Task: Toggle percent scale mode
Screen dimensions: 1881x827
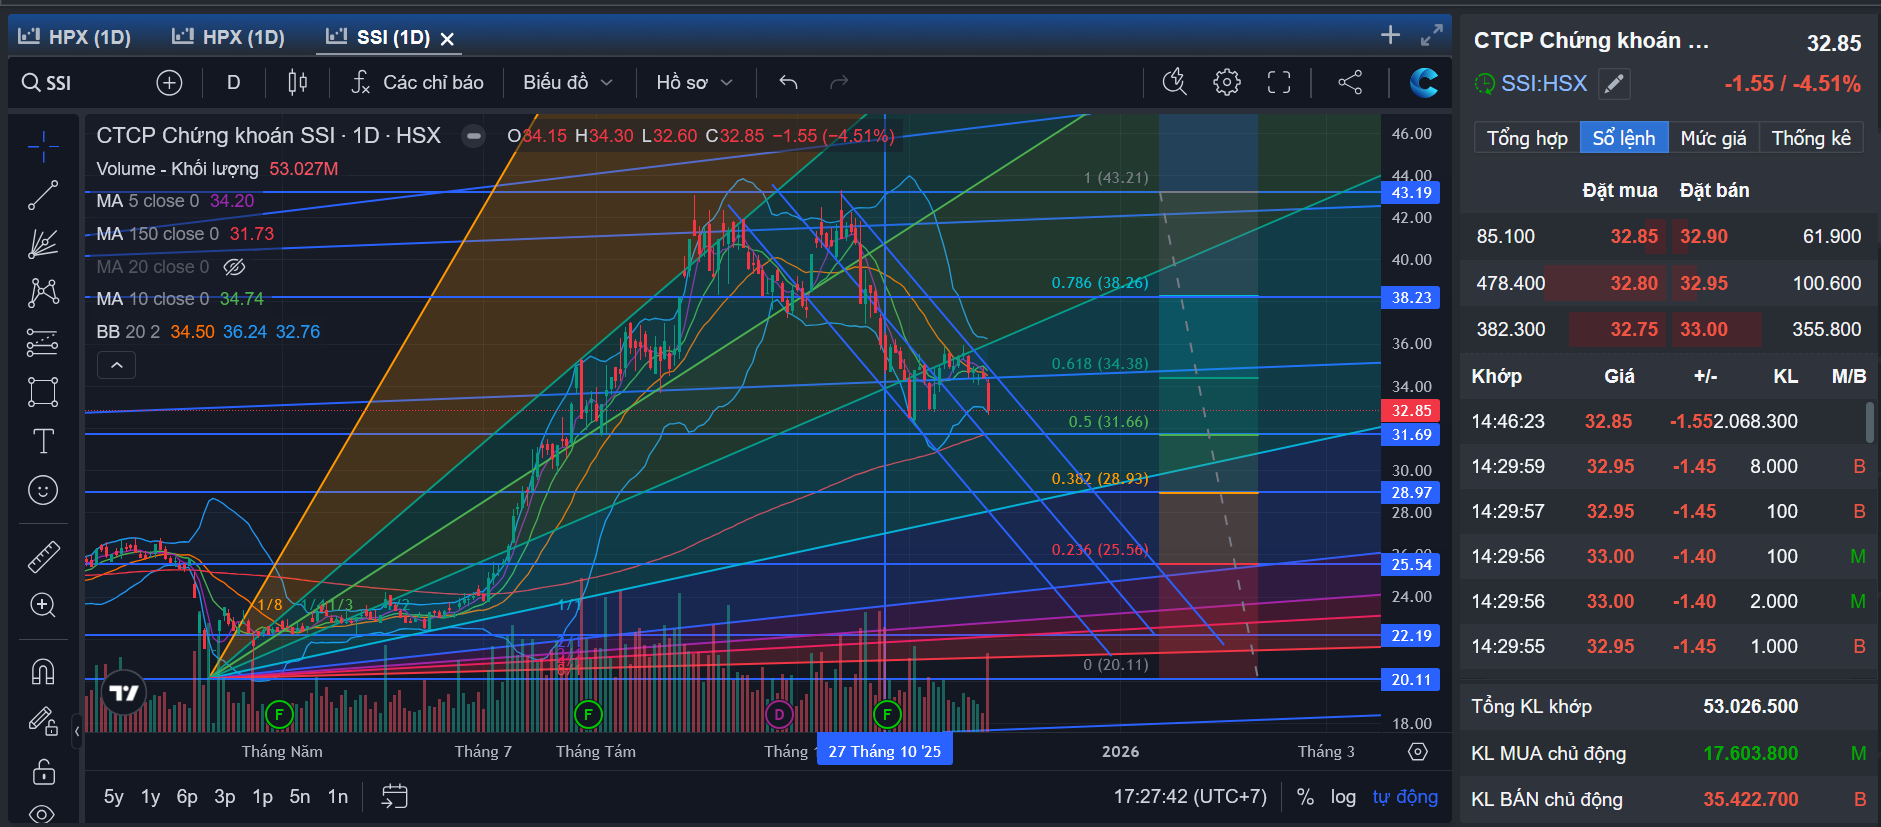Action: [x=1305, y=797]
